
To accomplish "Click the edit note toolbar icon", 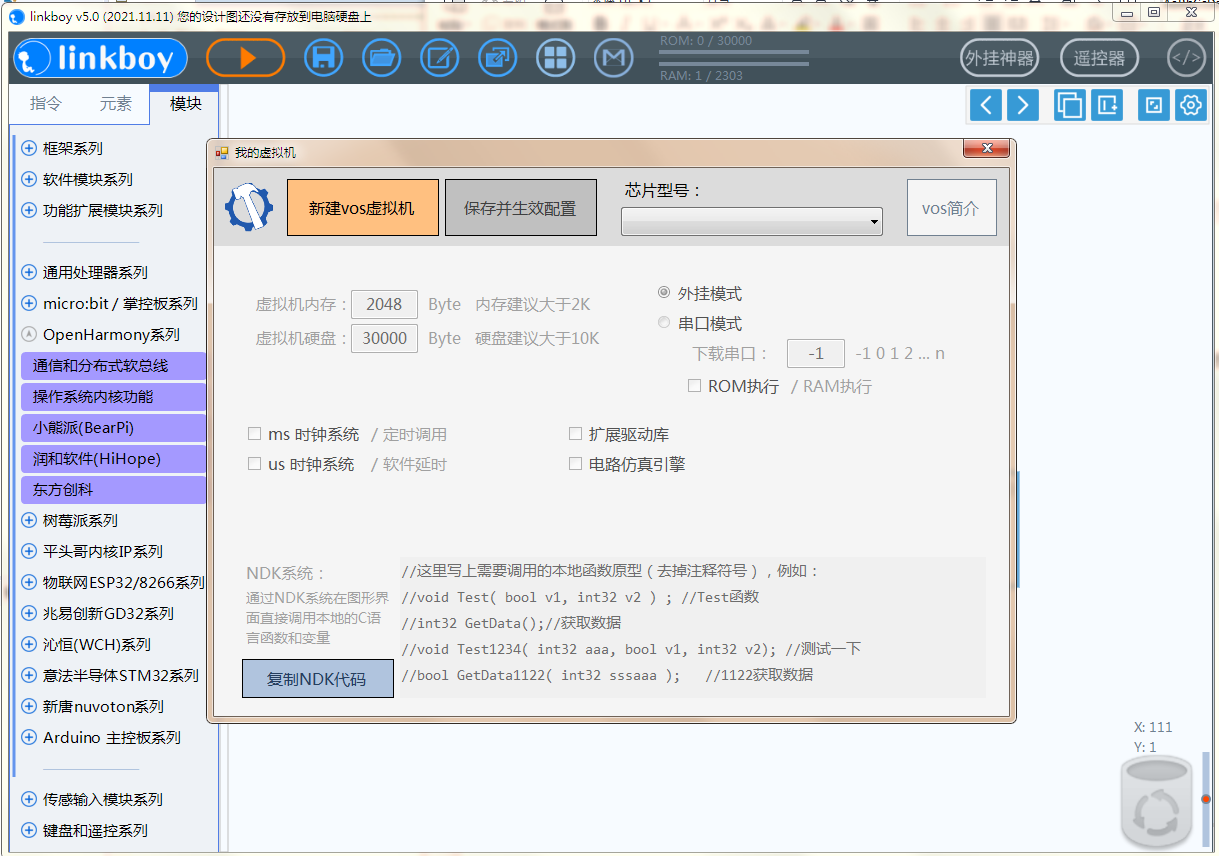I will [x=439, y=58].
